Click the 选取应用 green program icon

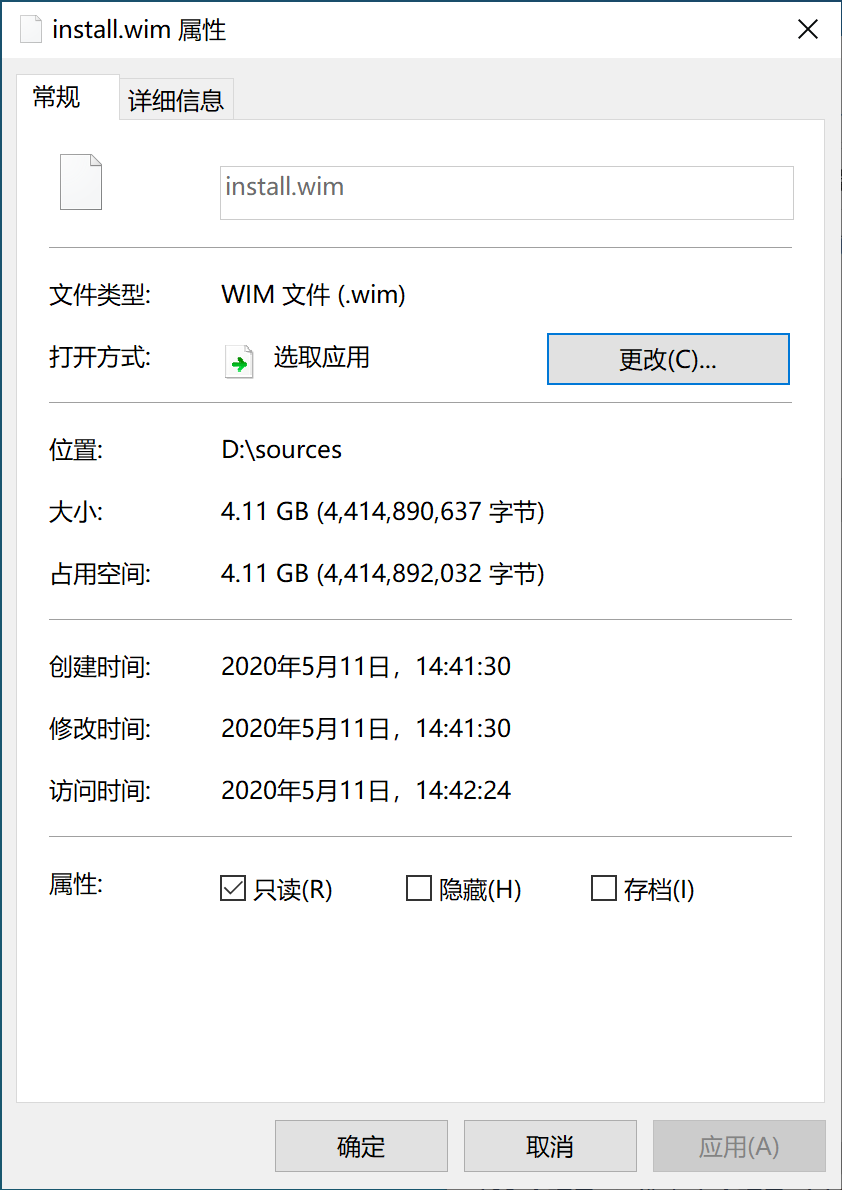click(239, 362)
